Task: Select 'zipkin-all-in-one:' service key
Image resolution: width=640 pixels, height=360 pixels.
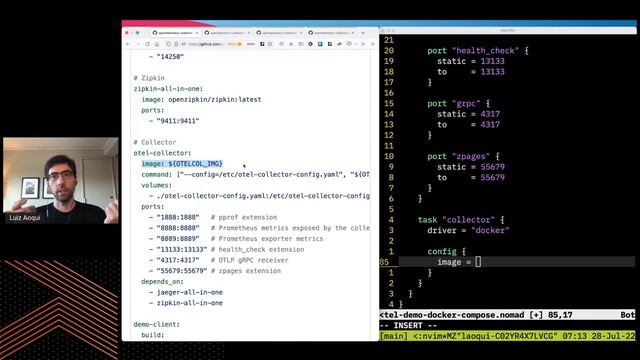Action: [x=168, y=89]
